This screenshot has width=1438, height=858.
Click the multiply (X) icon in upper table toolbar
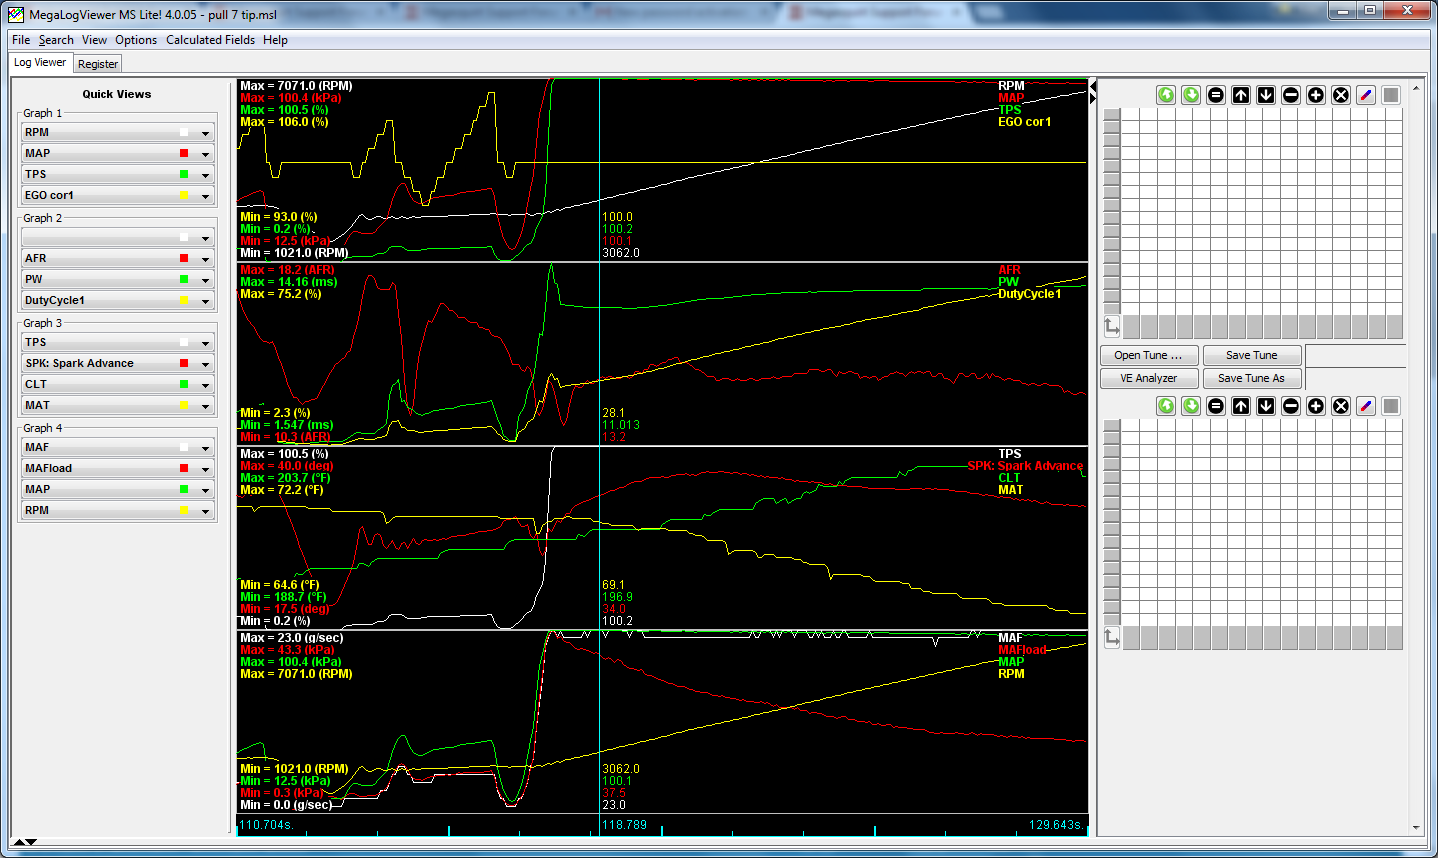[x=1341, y=95]
